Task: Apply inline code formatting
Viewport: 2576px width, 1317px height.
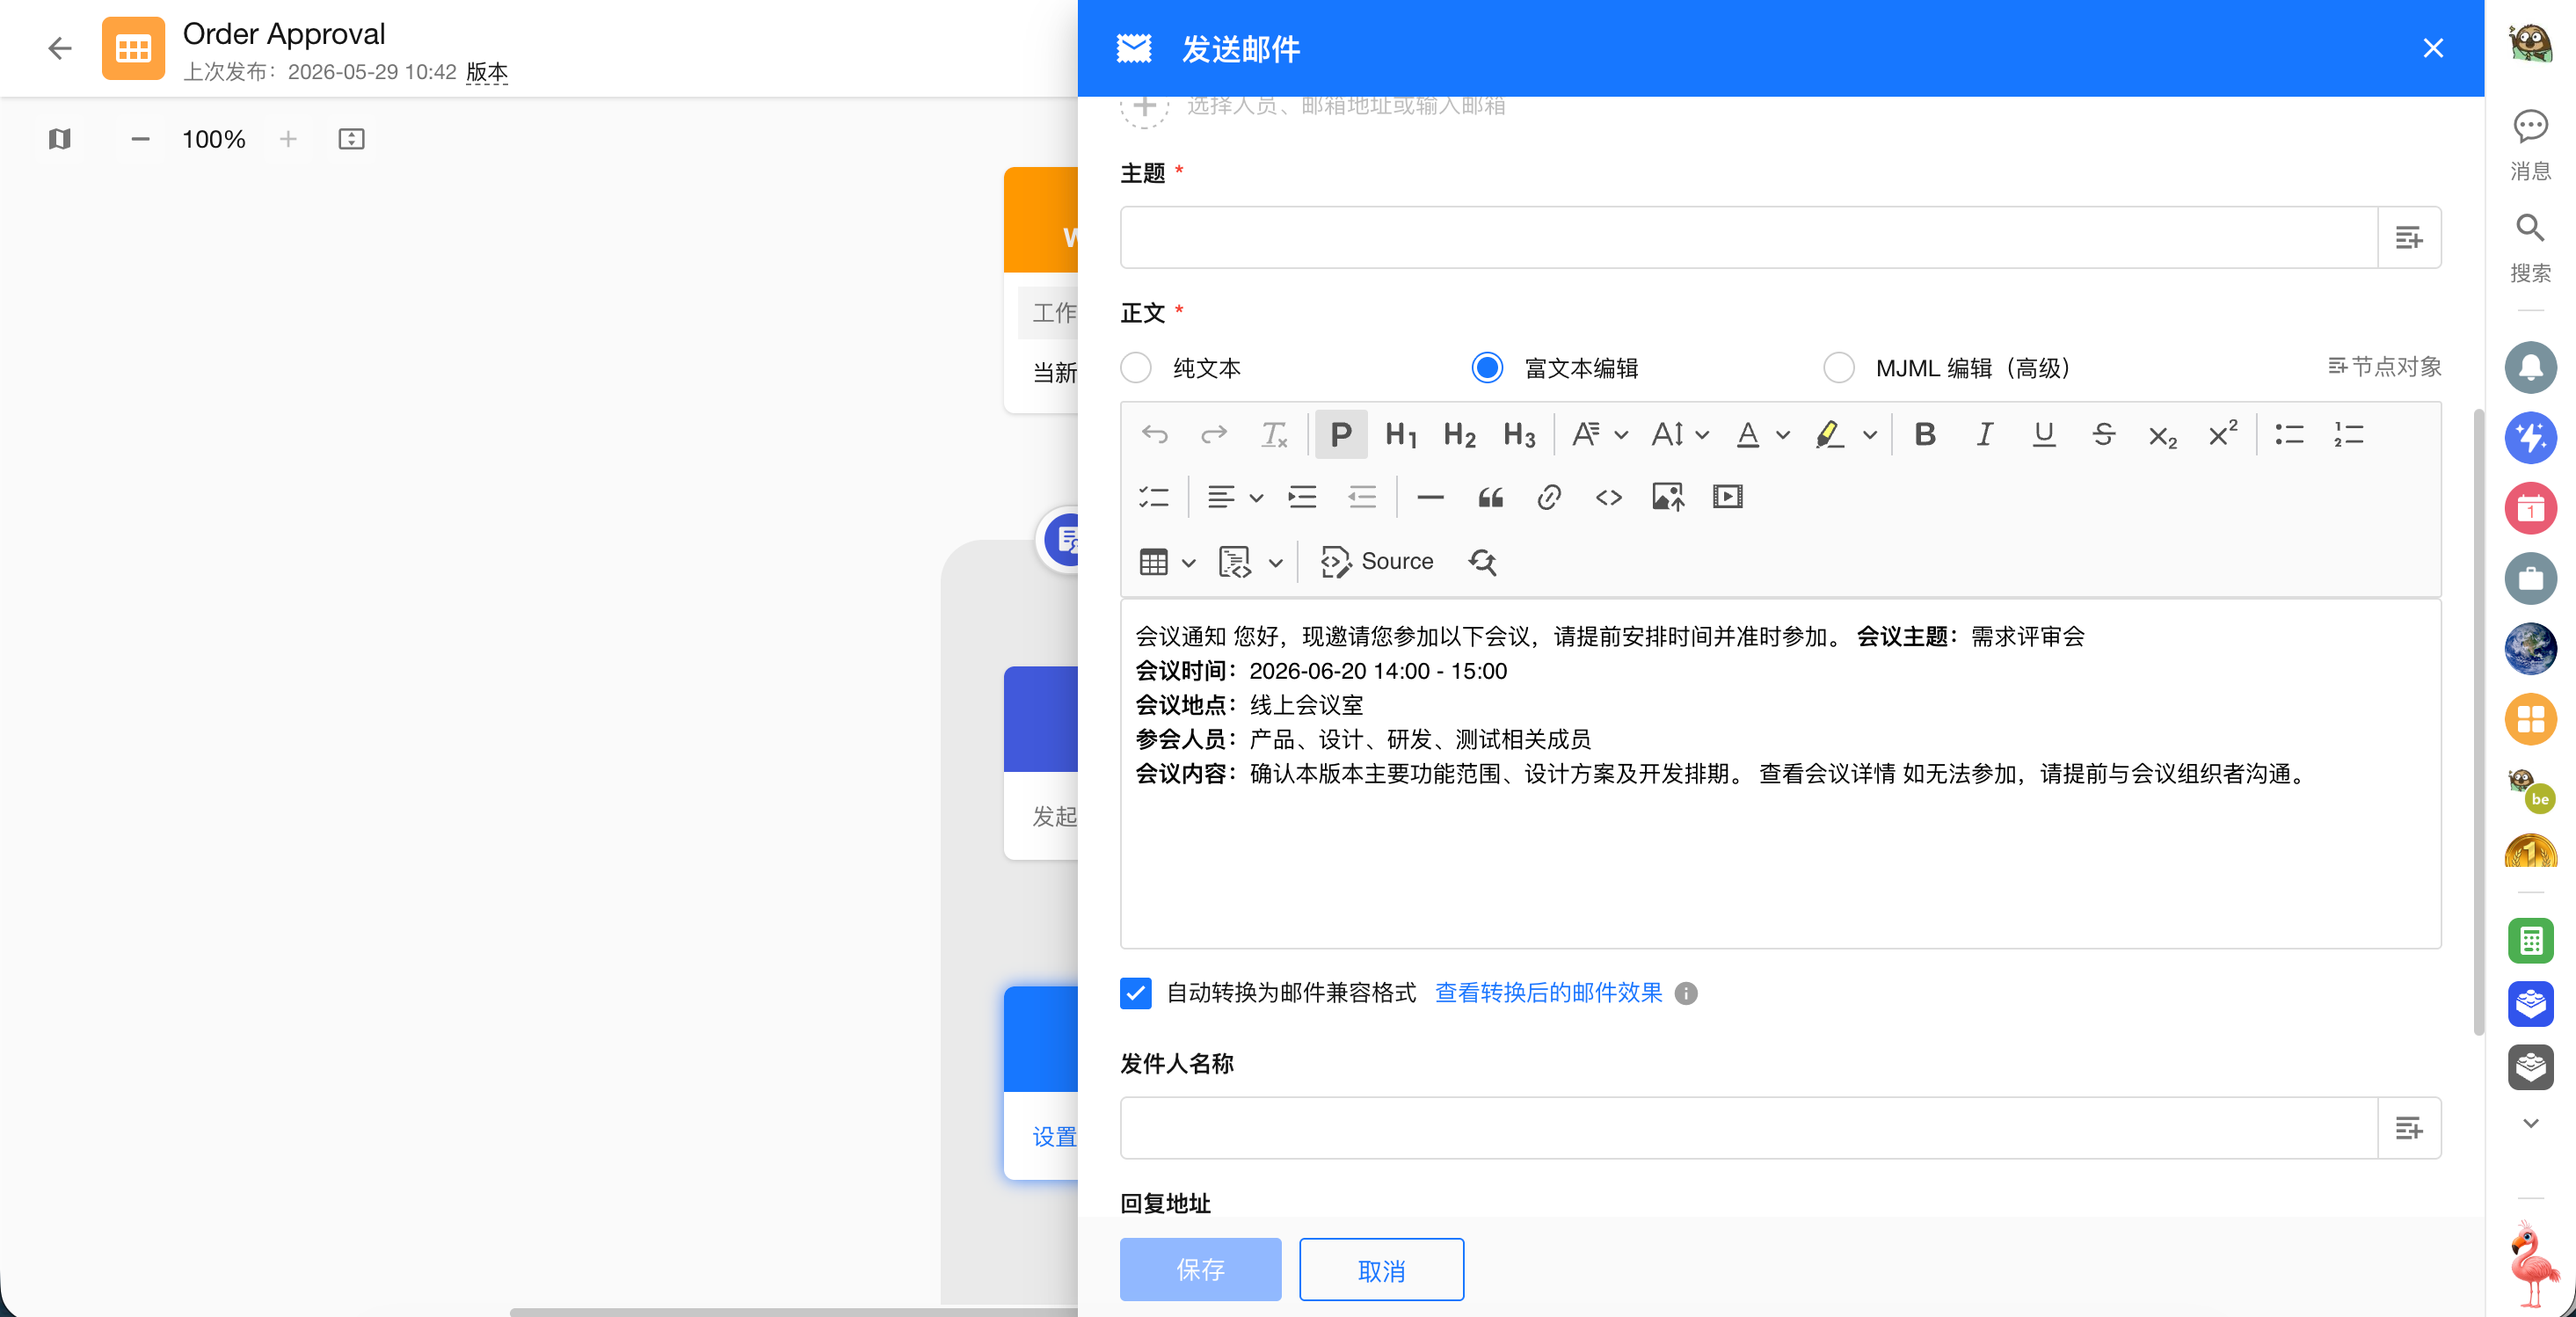Action: pos(1609,497)
